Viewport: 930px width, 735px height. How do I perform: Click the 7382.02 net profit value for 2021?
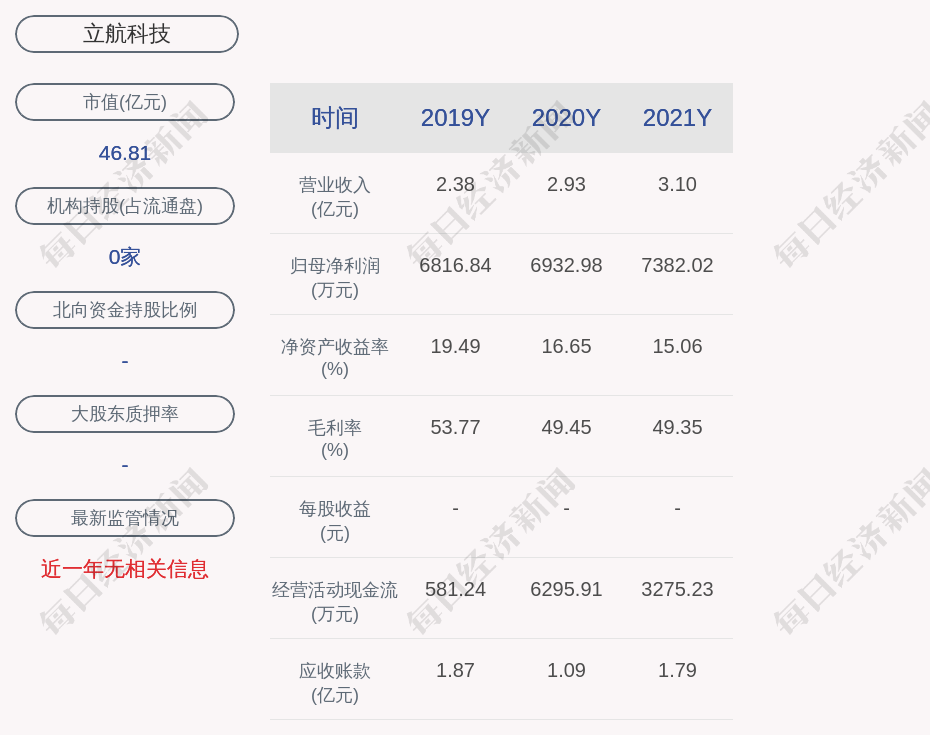click(x=677, y=266)
